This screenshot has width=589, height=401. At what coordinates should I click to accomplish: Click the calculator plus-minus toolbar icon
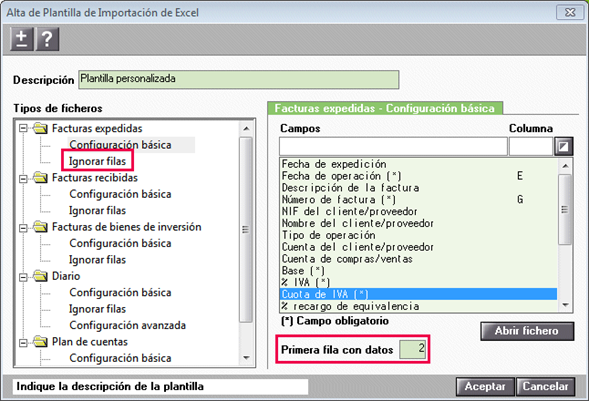point(22,39)
